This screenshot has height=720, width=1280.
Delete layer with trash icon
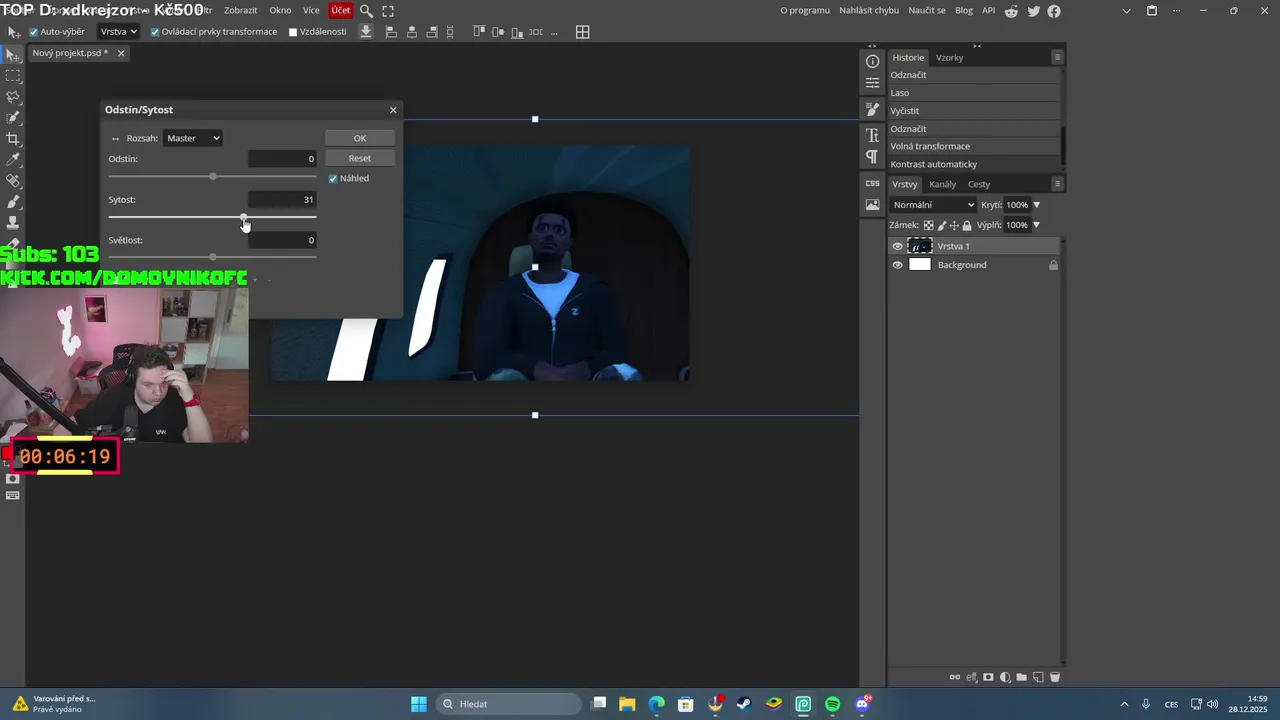coord(1054,677)
